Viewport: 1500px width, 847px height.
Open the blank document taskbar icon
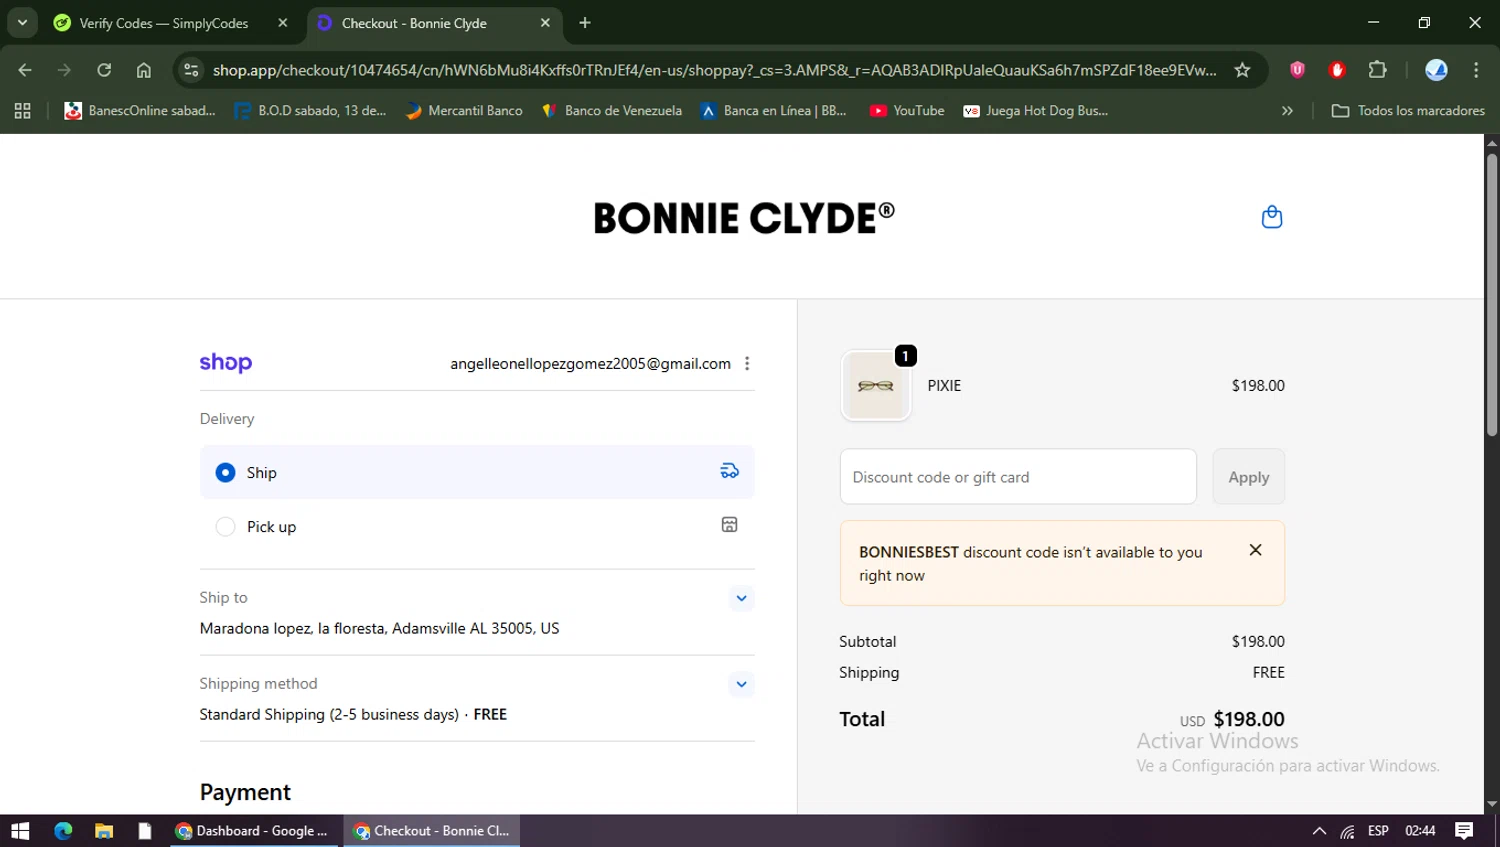pyautogui.click(x=145, y=831)
